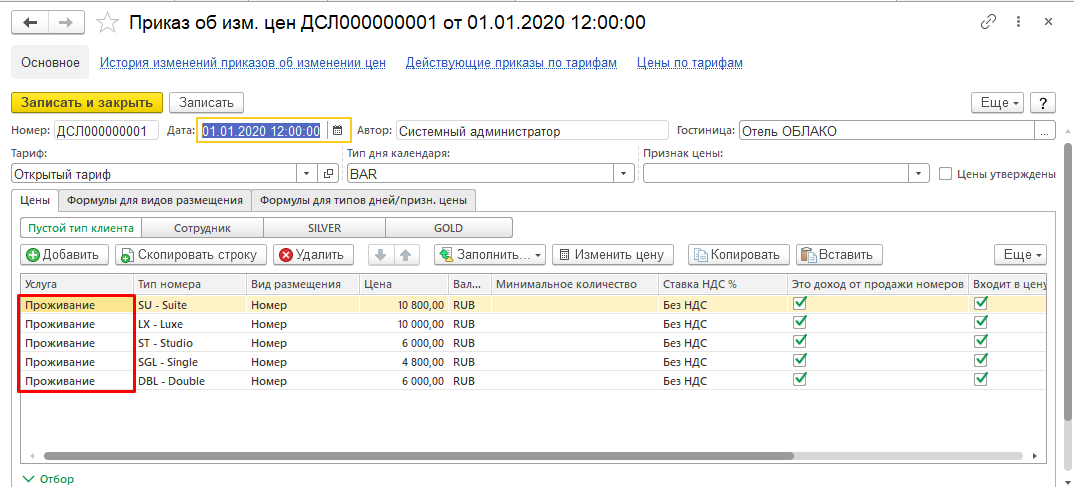This screenshot has width=1074, height=487.
Task: Click Записать и закрыть
Action: point(87,103)
